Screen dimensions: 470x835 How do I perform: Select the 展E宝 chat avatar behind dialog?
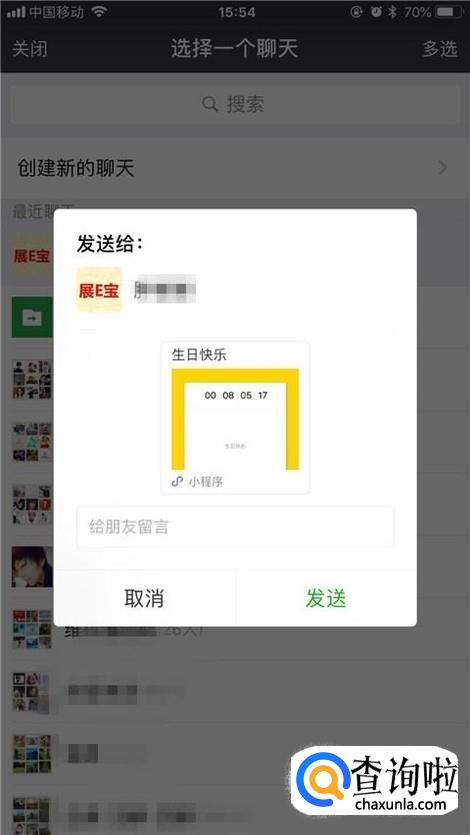(32, 256)
